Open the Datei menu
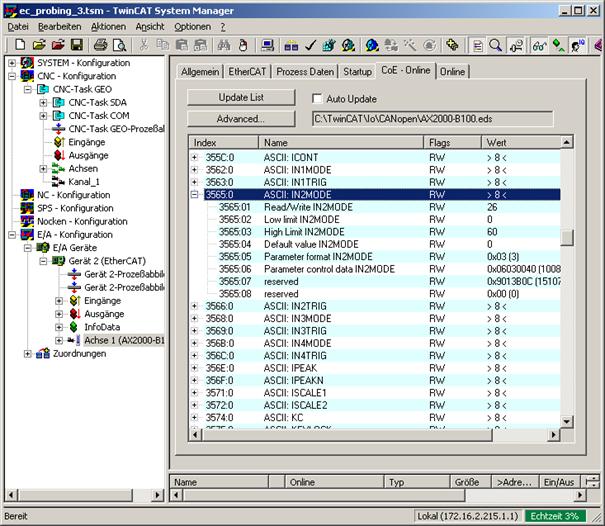605x526 pixels. (x=18, y=27)
